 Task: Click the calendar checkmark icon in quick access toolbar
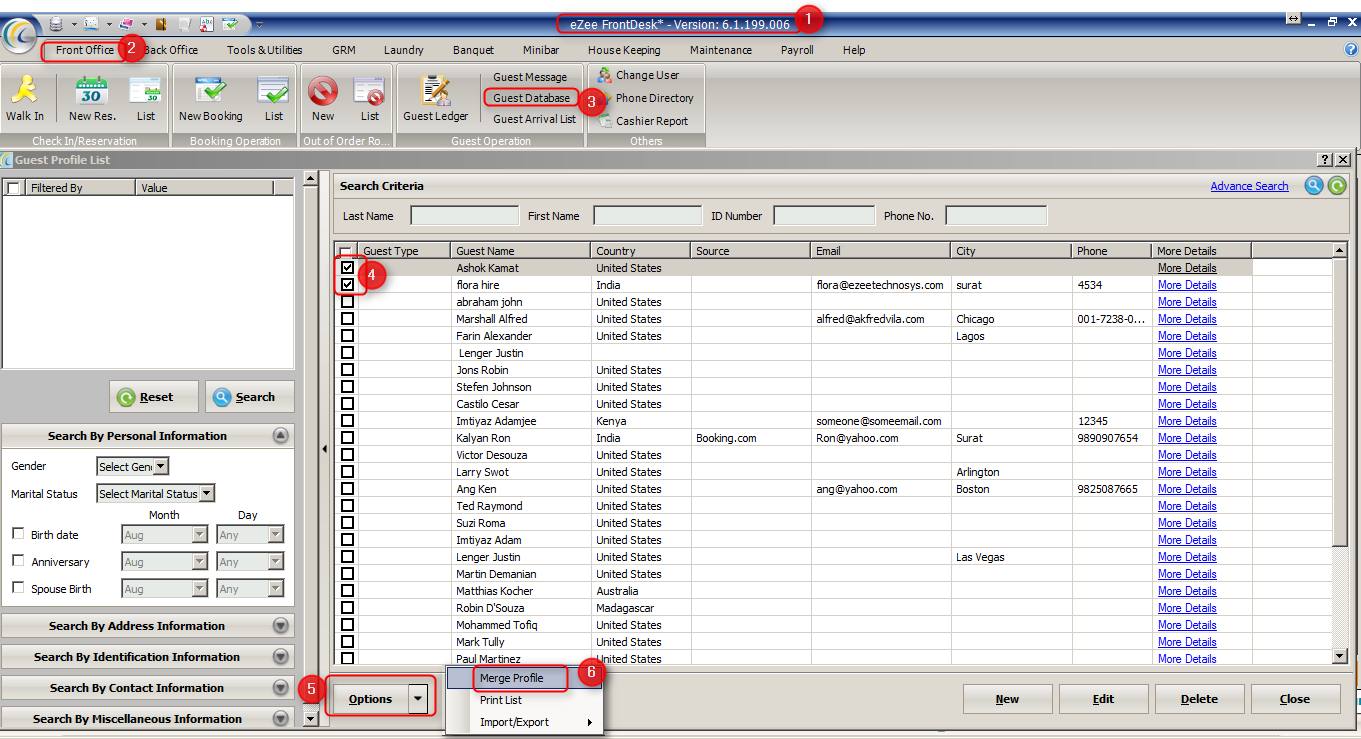tap(231, 23)
